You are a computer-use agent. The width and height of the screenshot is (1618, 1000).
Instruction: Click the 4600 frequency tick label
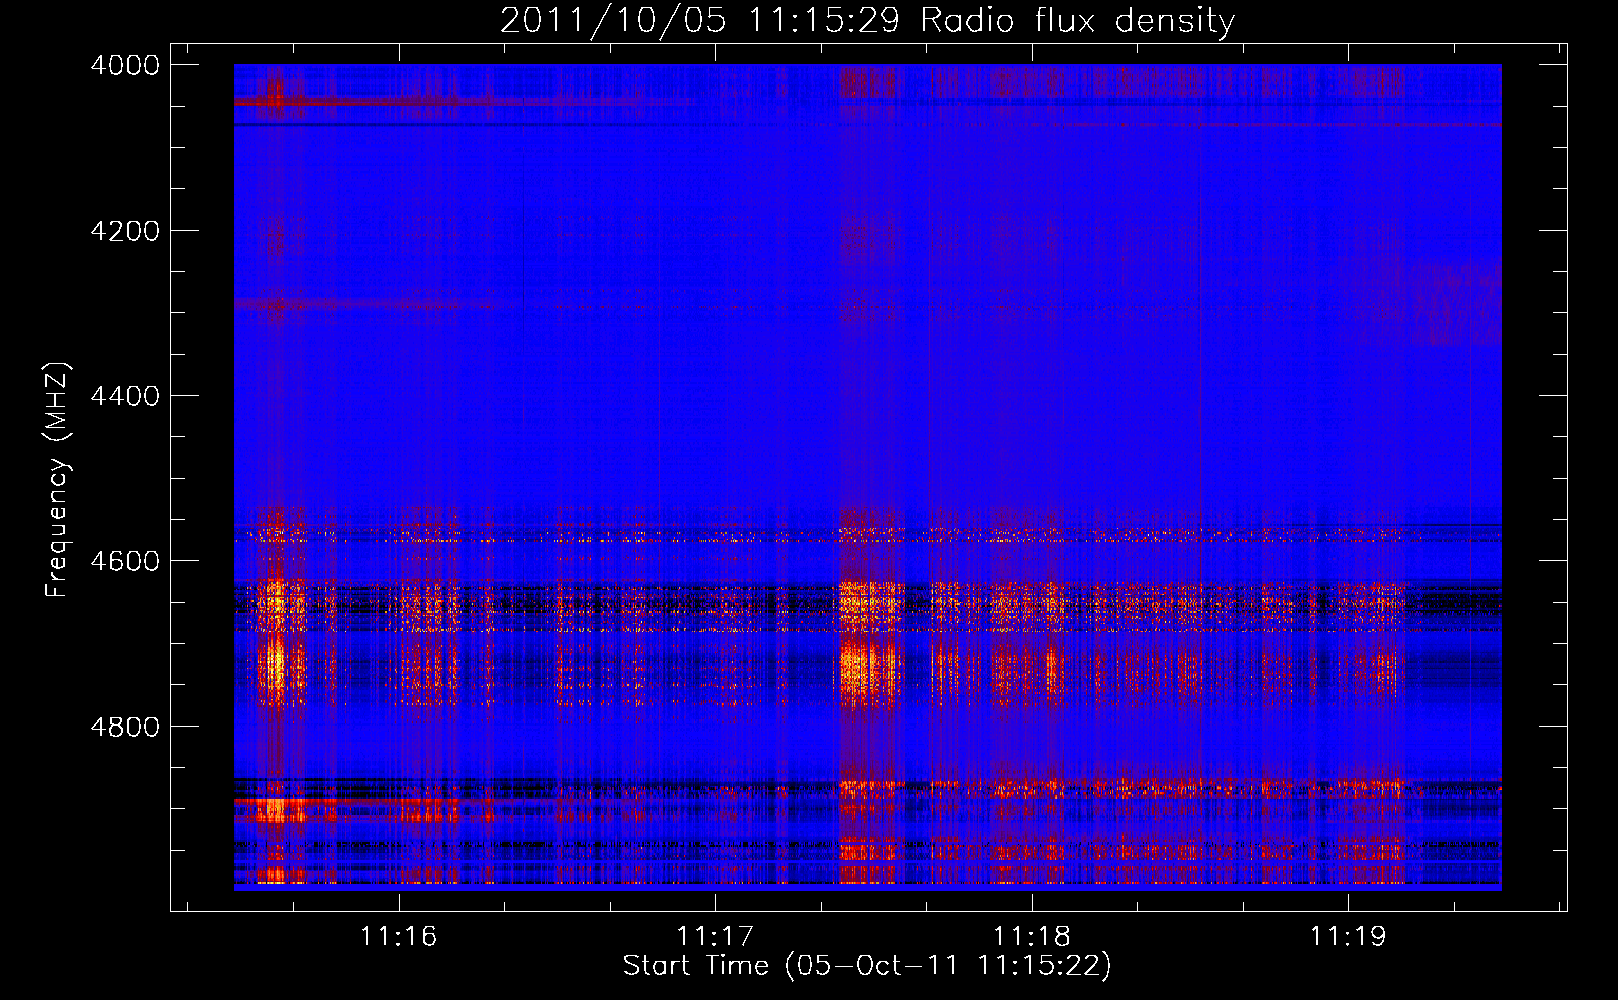click(125, 561)
